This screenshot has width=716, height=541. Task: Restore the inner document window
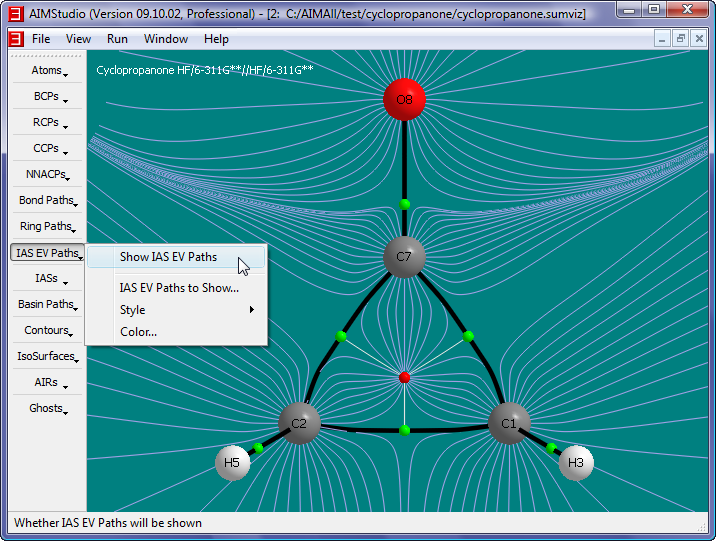[680, 38]
